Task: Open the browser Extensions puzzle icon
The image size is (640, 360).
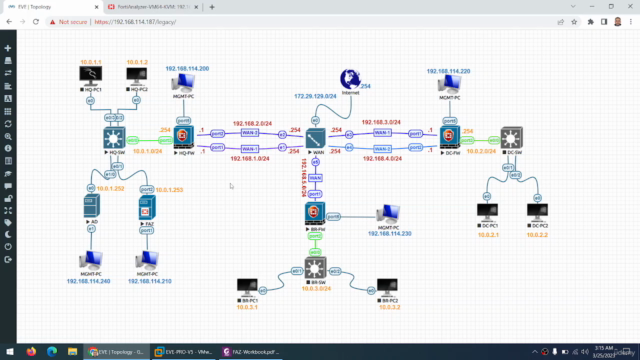Action: point(591,22)
